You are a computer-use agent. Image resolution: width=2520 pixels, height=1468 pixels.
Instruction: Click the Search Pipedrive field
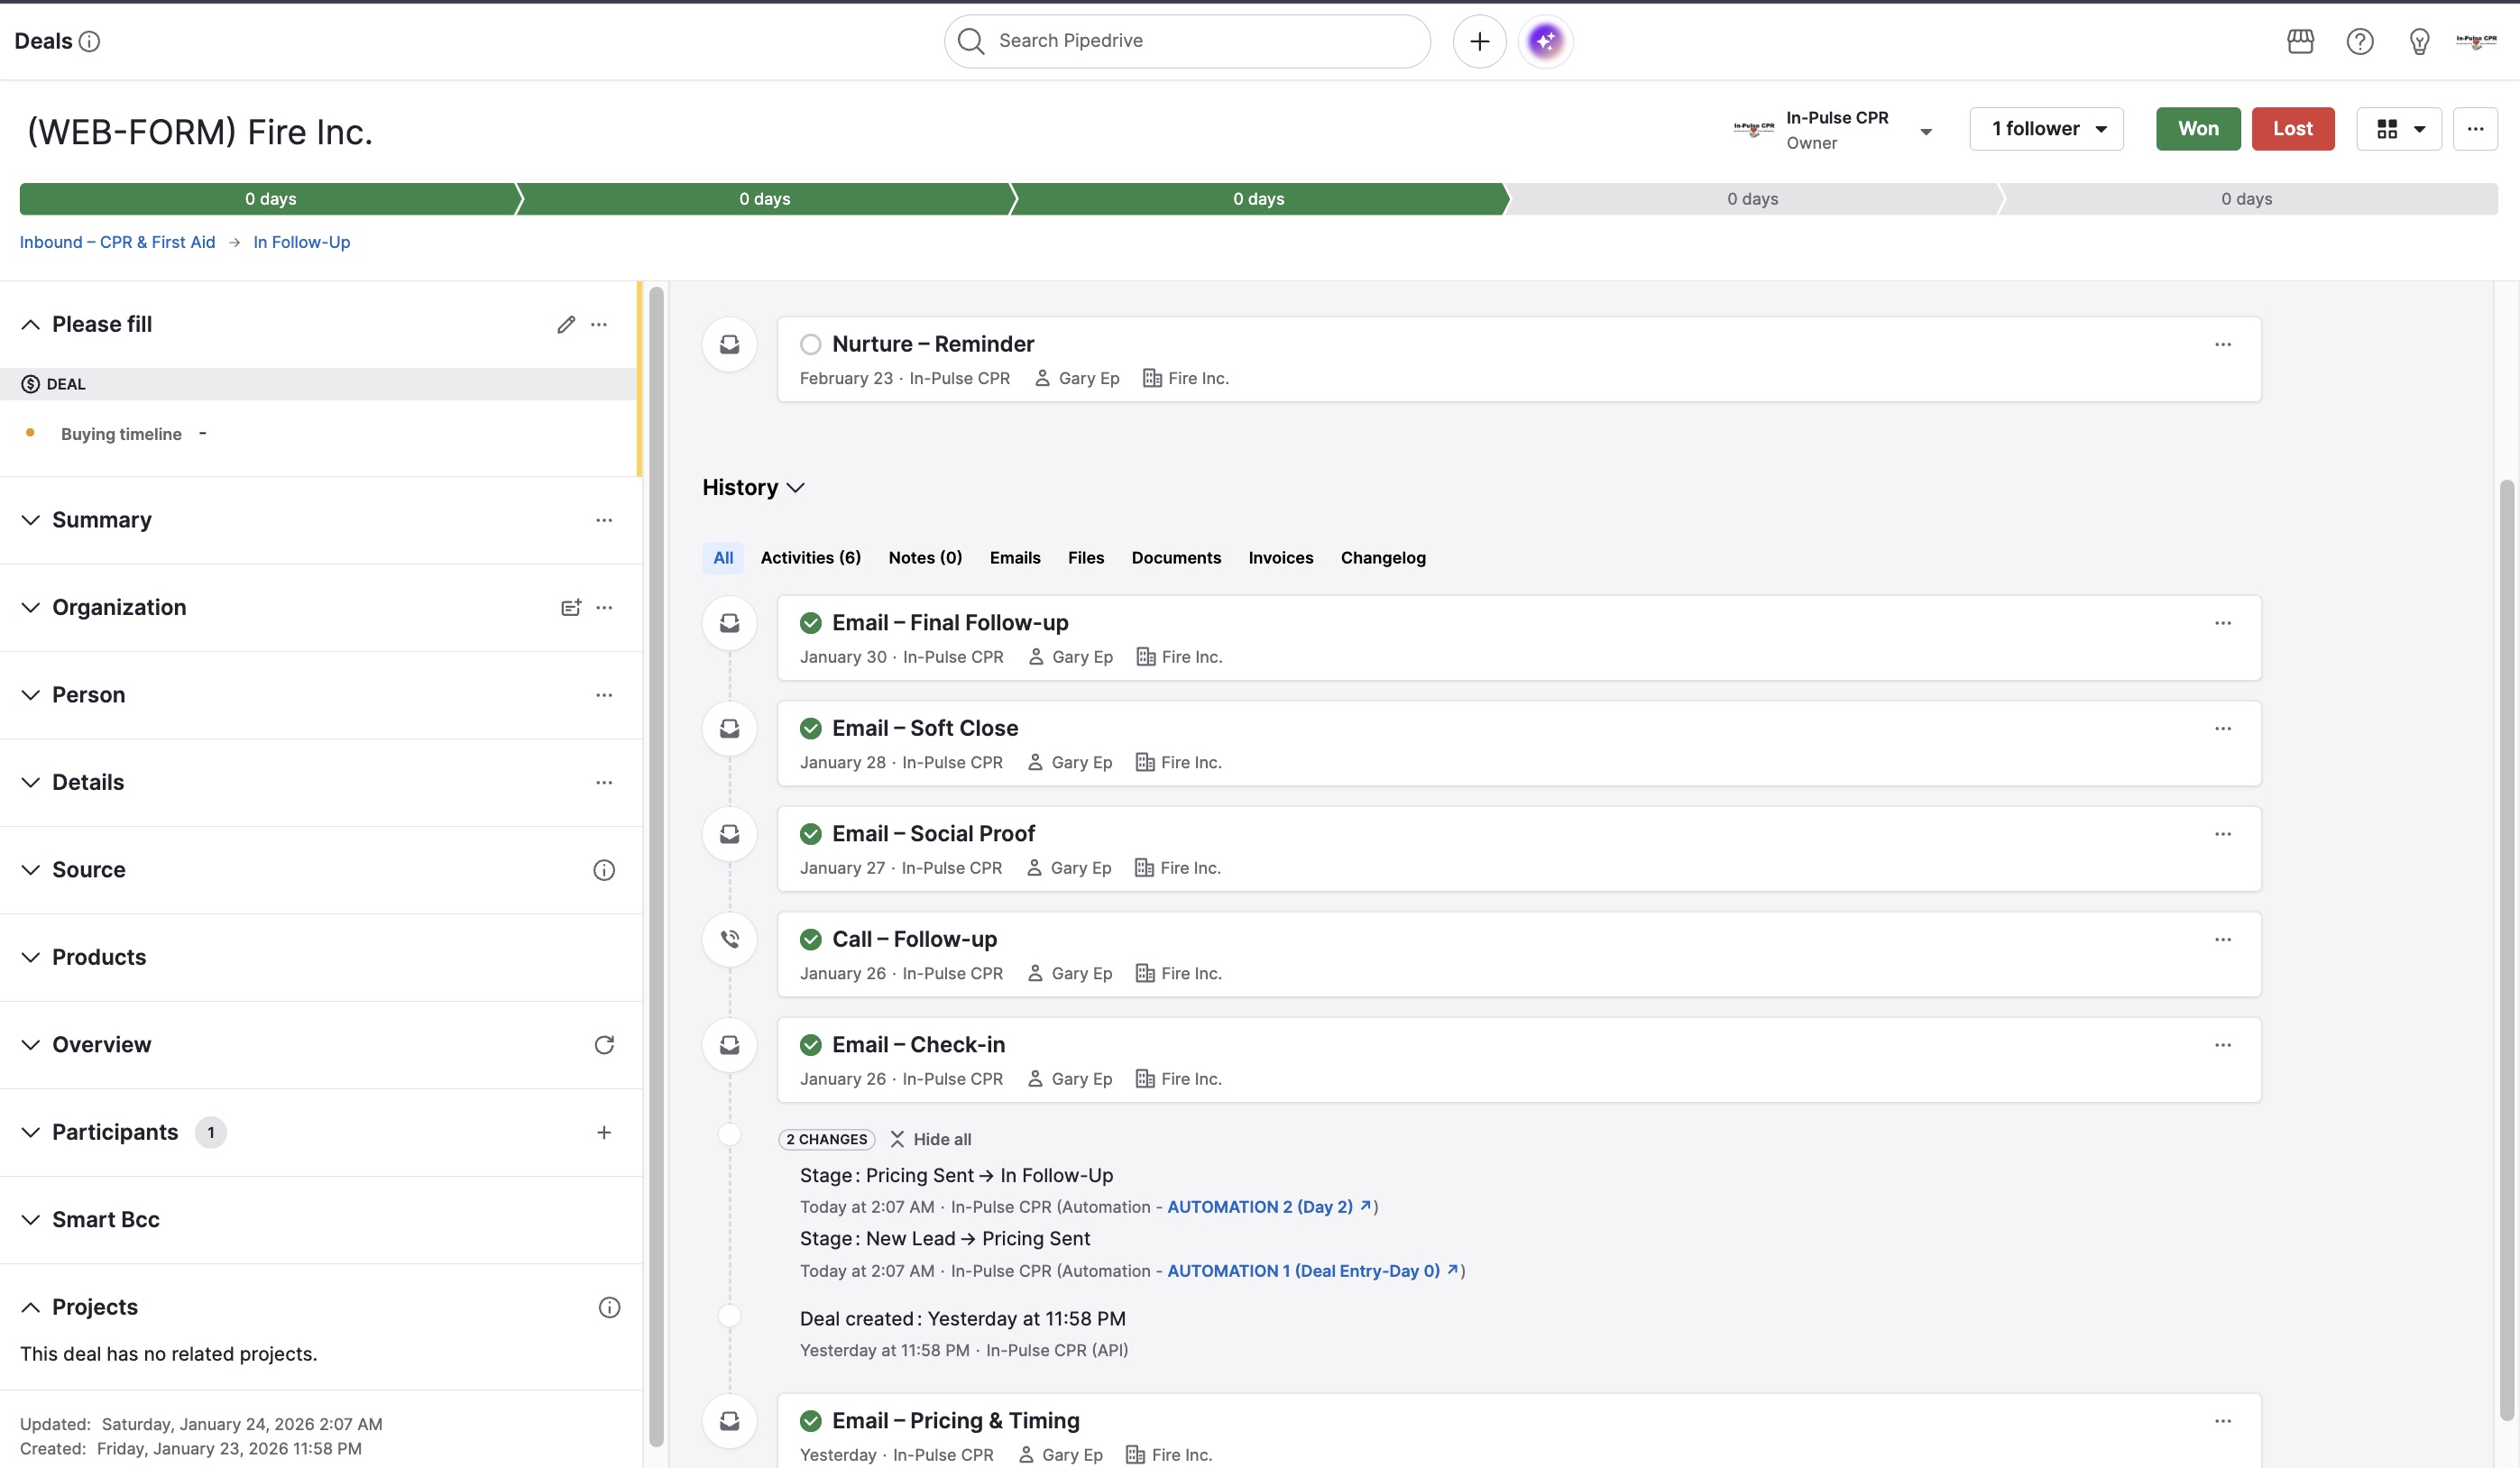[1187, 41]
